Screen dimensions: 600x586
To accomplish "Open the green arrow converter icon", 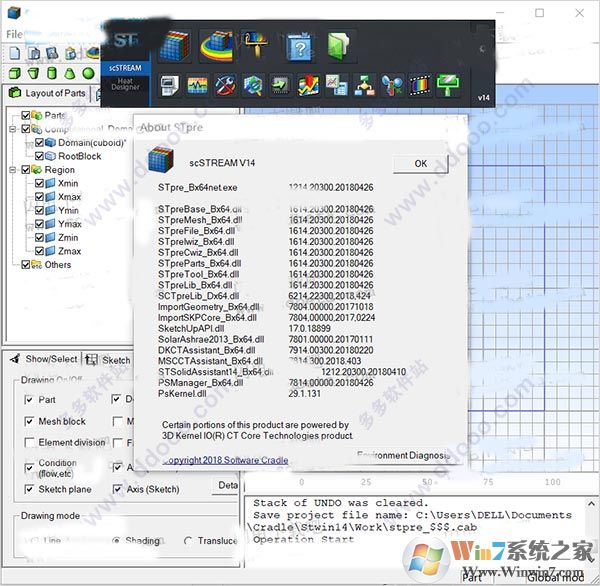I will click(280, 85).
